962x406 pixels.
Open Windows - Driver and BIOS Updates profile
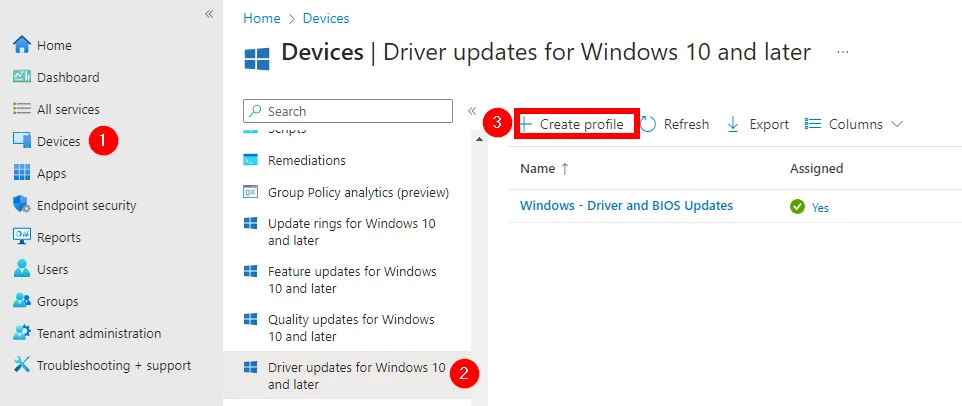pyautogui.click(x=626, y=206)
